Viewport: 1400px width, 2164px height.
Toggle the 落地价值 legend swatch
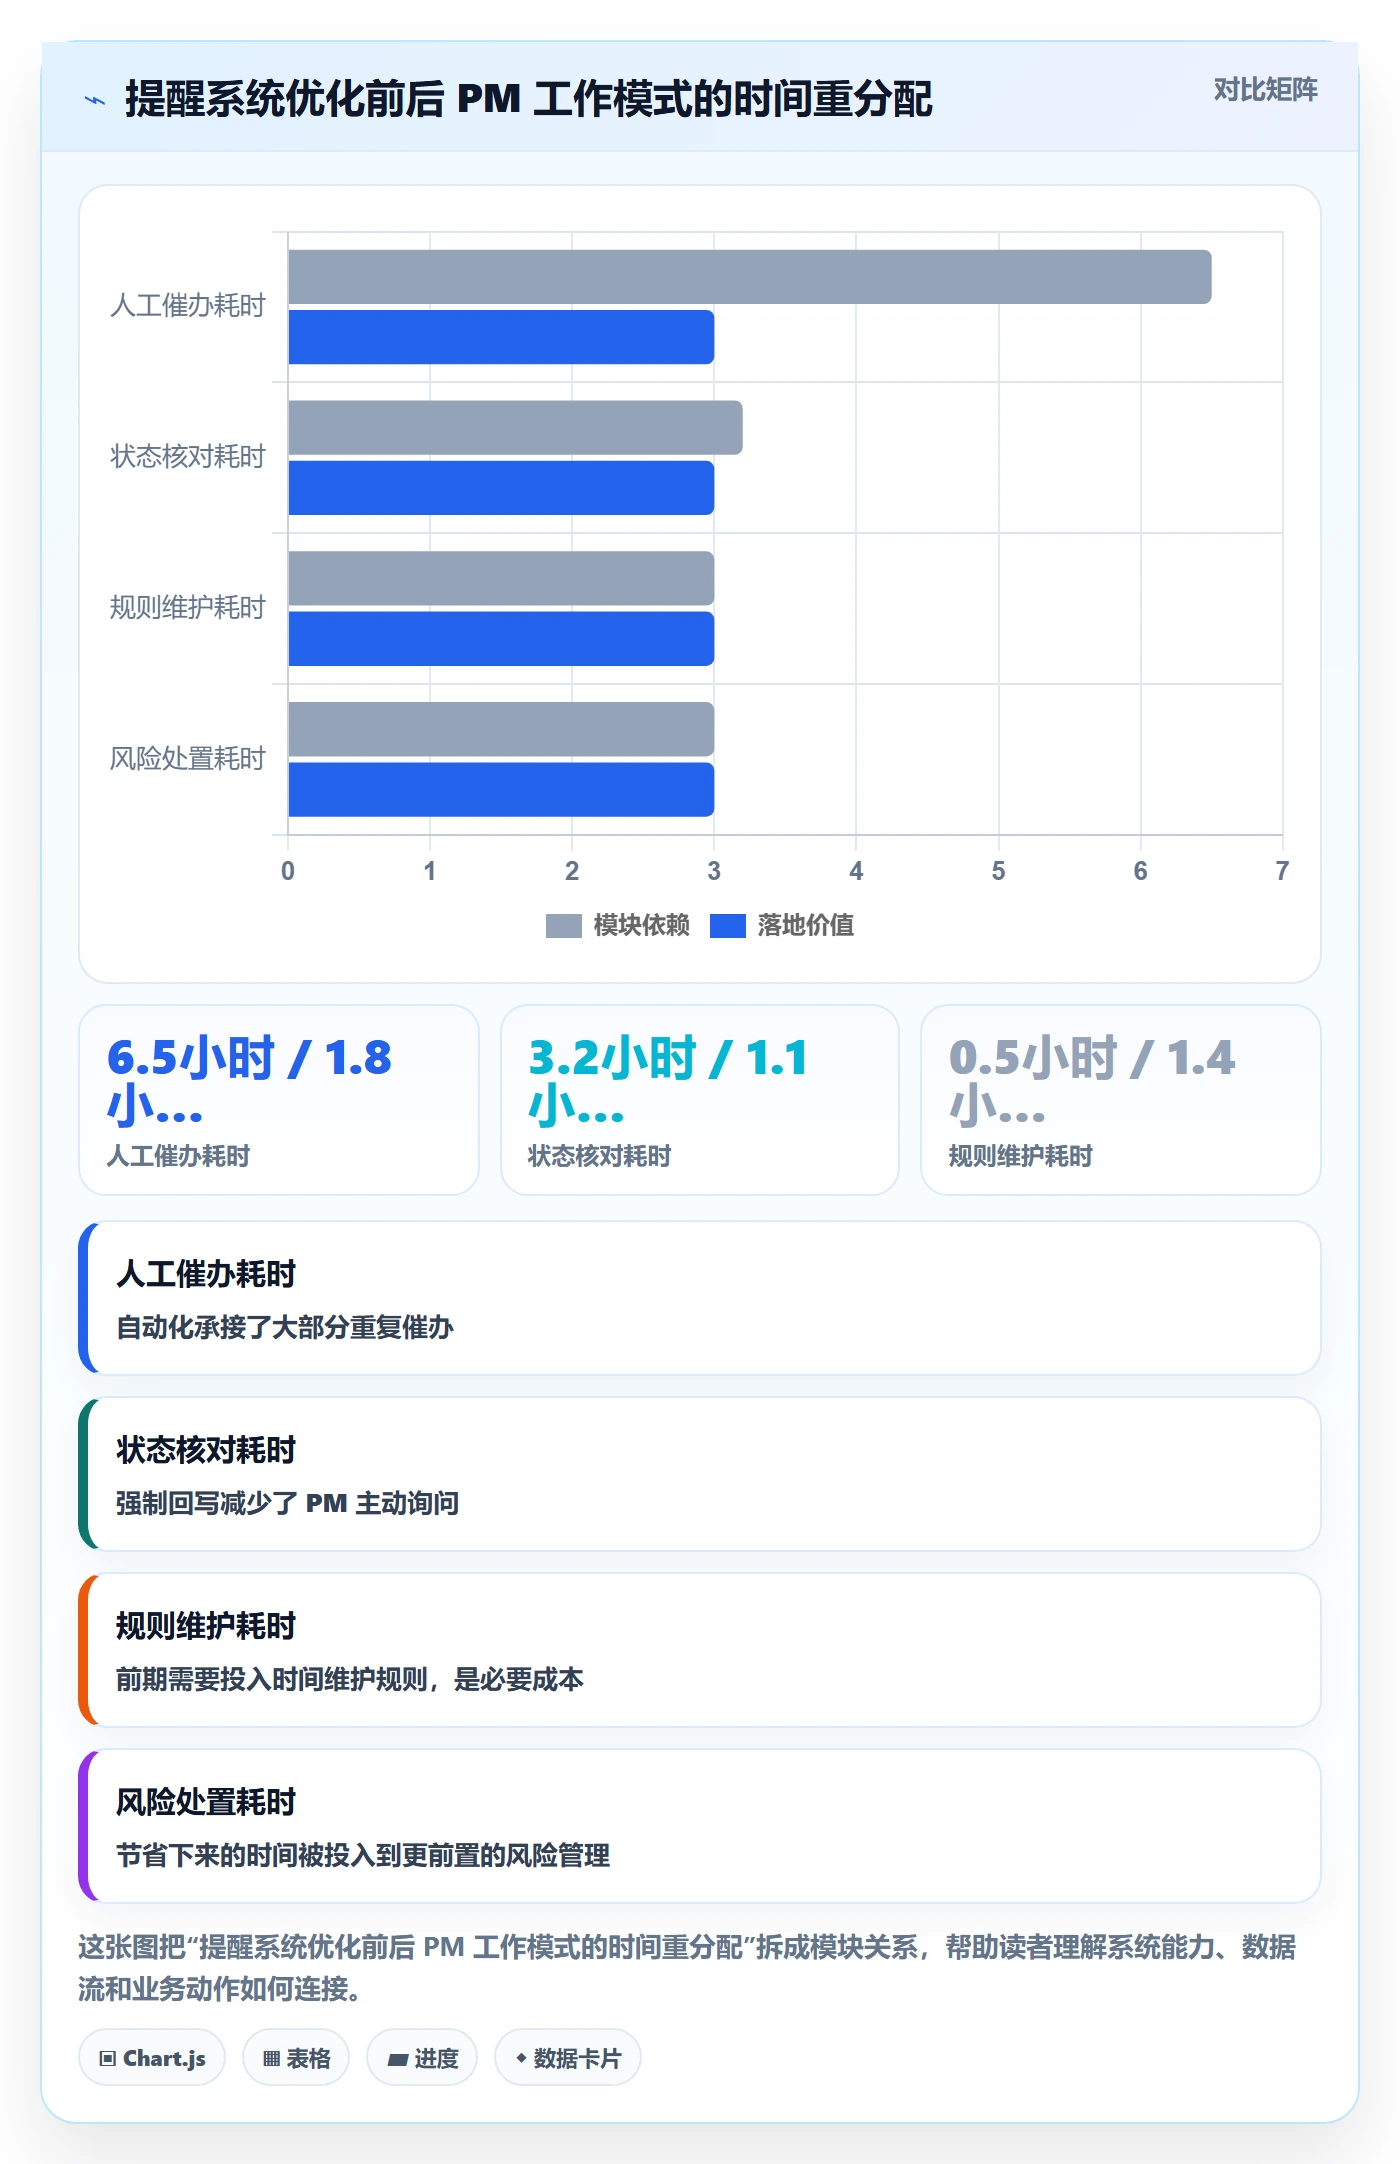[728, 926]
